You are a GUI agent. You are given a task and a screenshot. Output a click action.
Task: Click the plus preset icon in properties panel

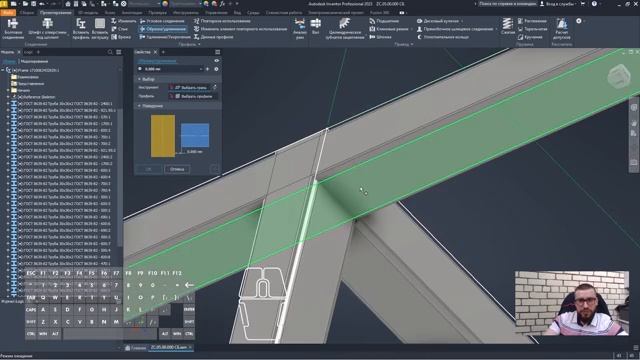click(208, 69)
